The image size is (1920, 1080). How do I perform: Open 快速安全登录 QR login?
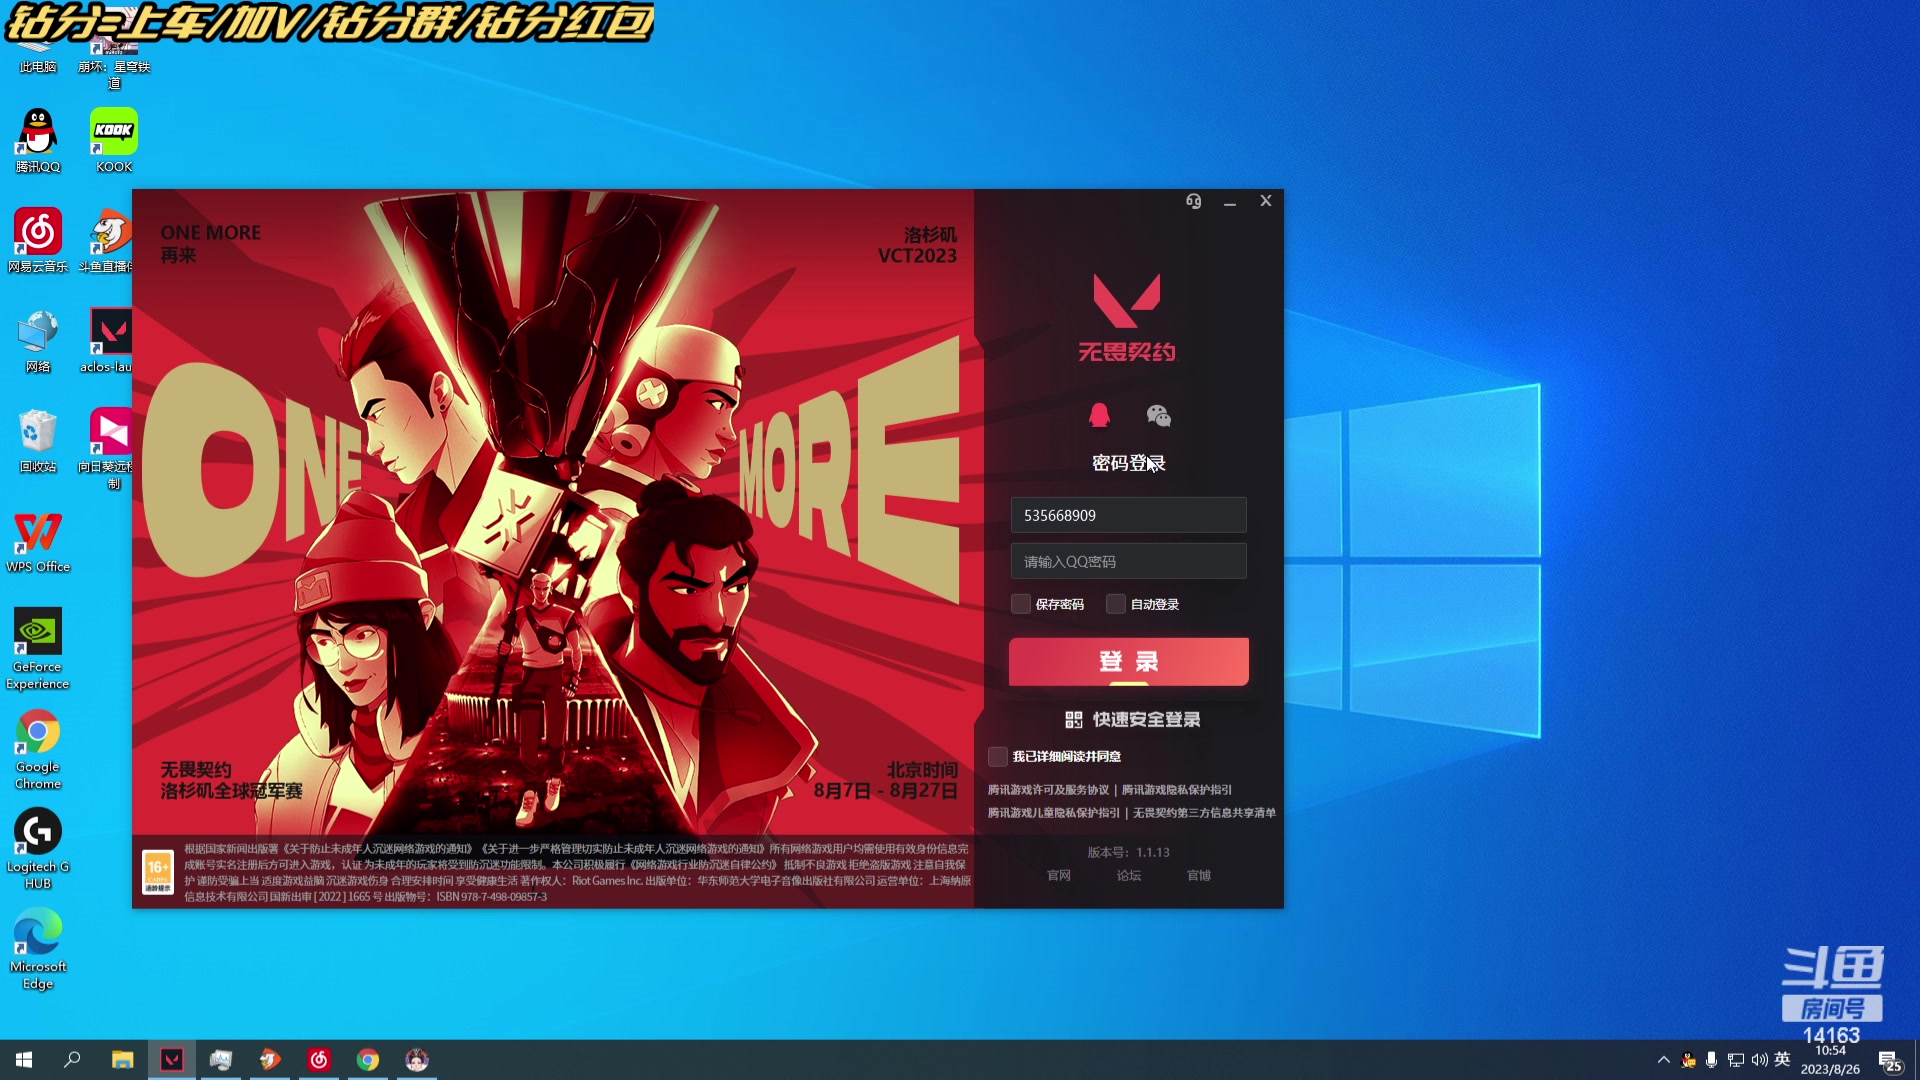pyautogui.click(x=1132, y=719)
